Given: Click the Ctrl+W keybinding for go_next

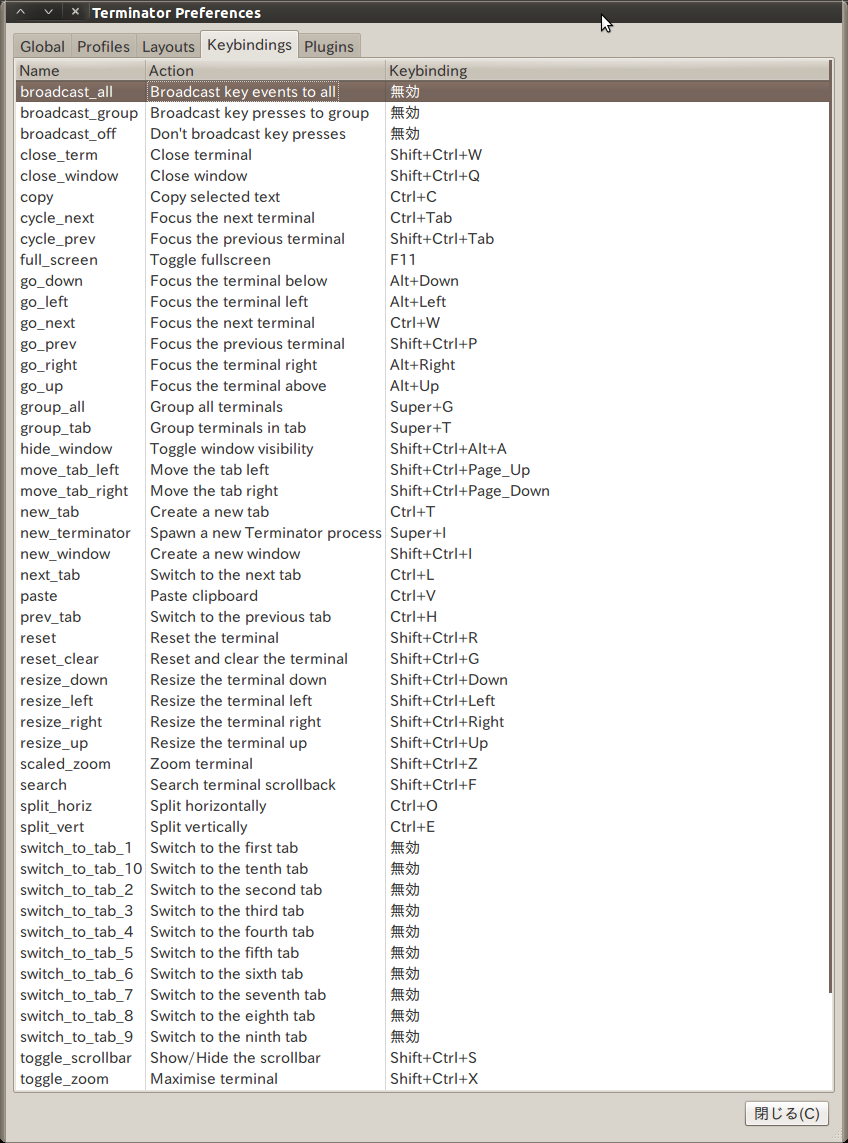Looking at the screenshot, I should coord(415,323).
